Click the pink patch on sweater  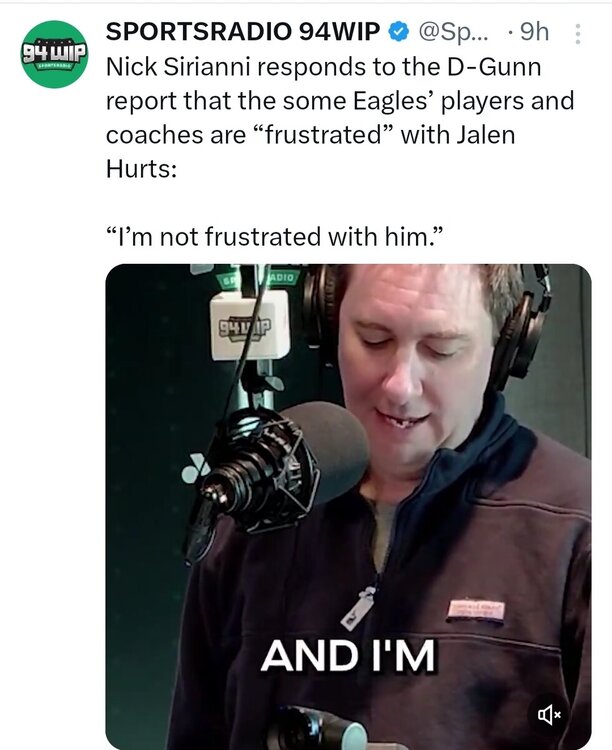tap(476, 610)
